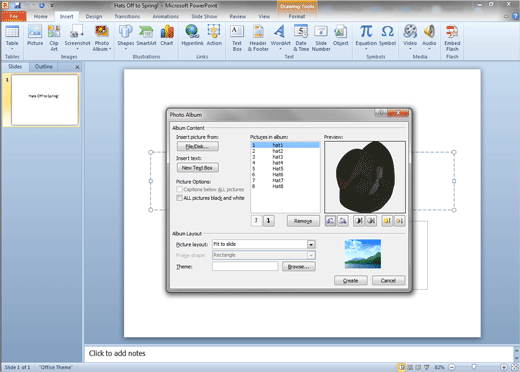Insert an Equation
520x372 pixels.
click(366, 38)
